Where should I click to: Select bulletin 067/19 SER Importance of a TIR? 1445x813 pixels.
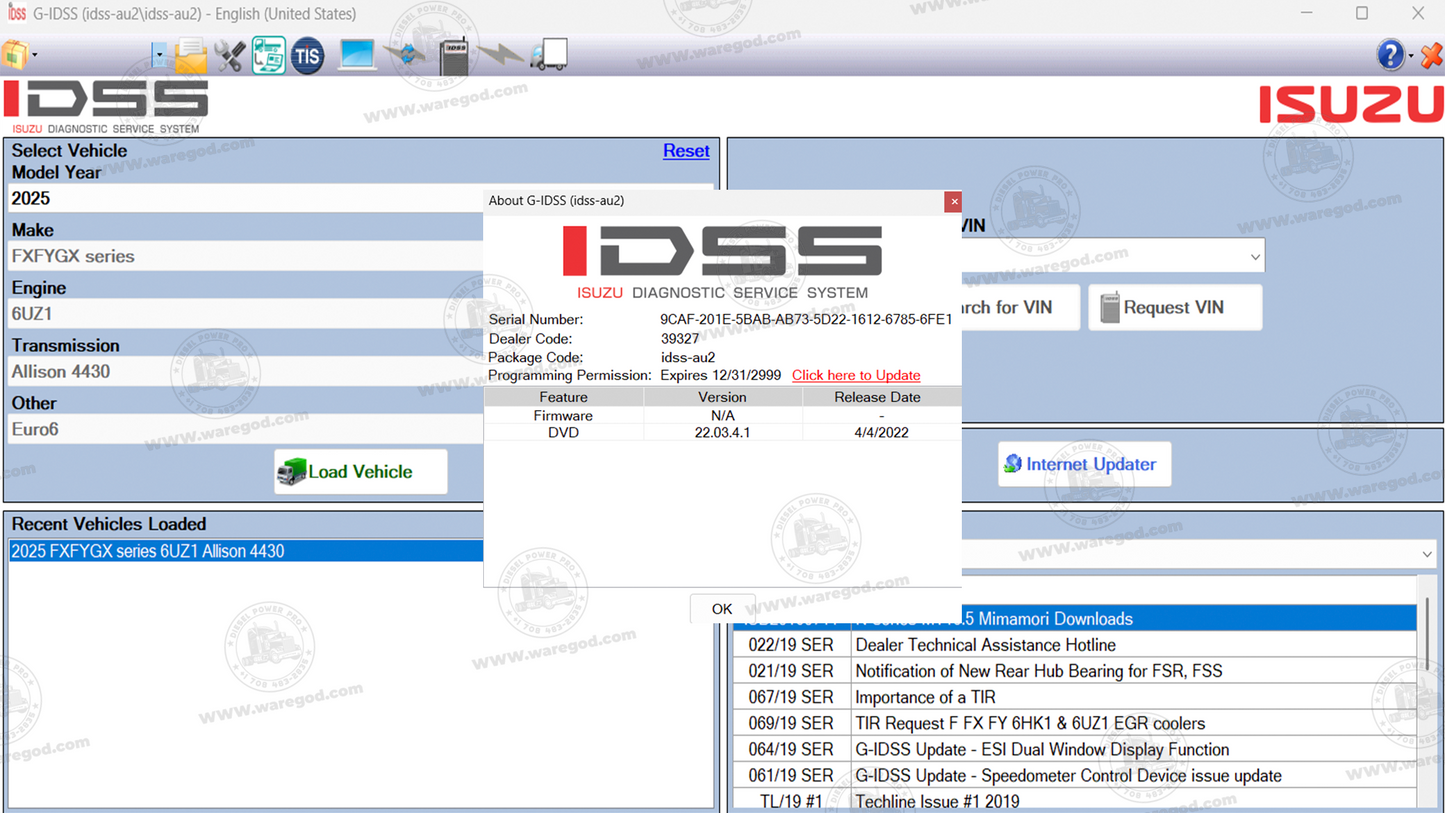(x=1000, y=697)
